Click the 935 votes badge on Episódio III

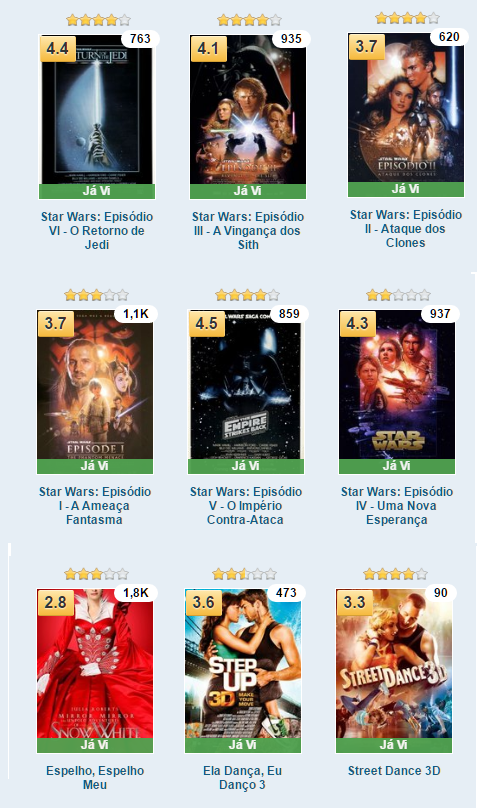click(291, 39)
